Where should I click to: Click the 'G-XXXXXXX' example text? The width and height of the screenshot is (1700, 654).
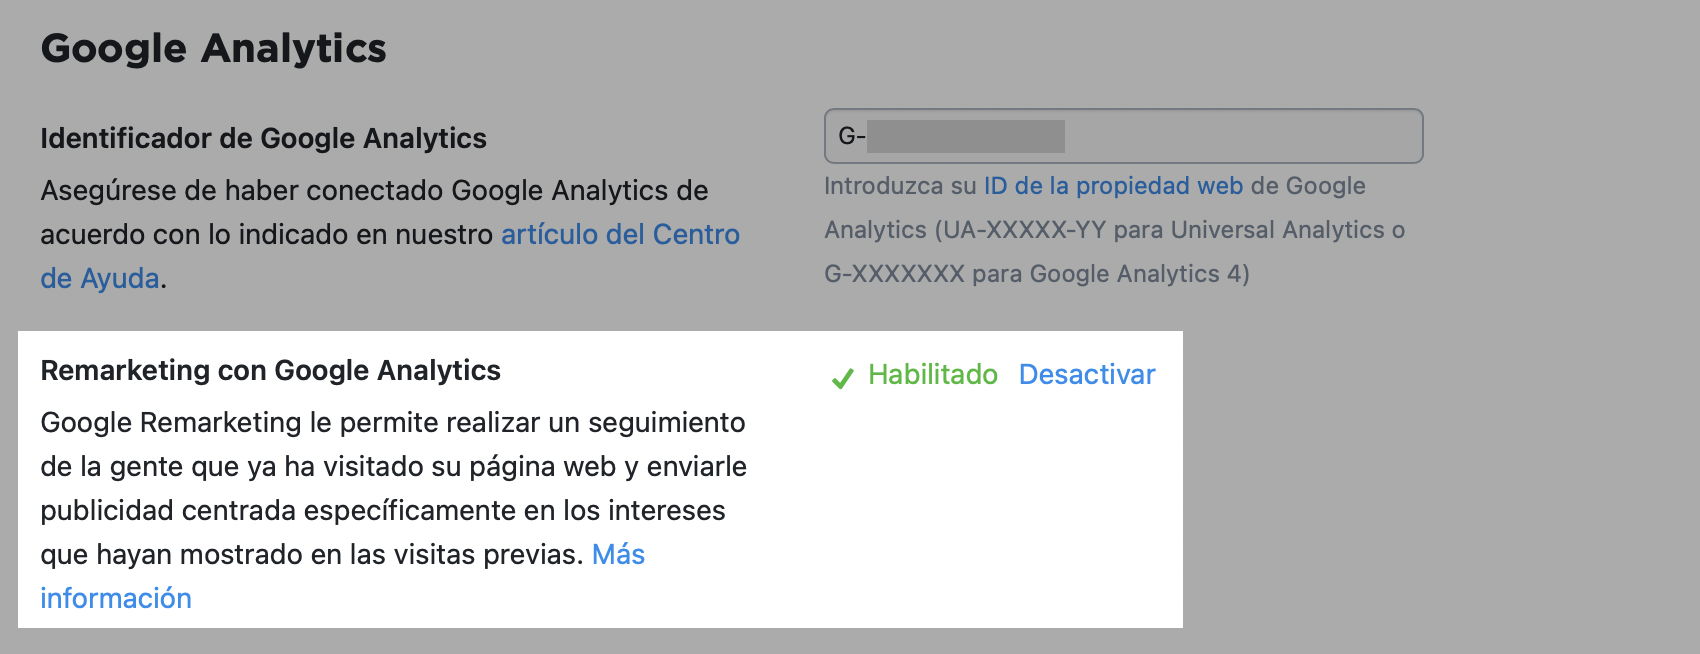coord(894,274)
